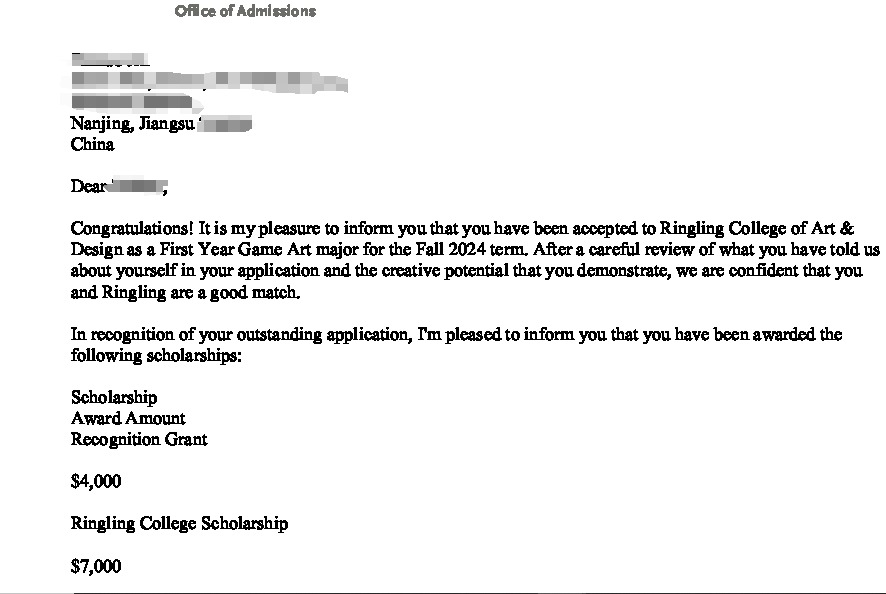This screenshot has height=594, width=886.
Task: Click the "Recognition Grant" line
Action: [x=139, y=439]
